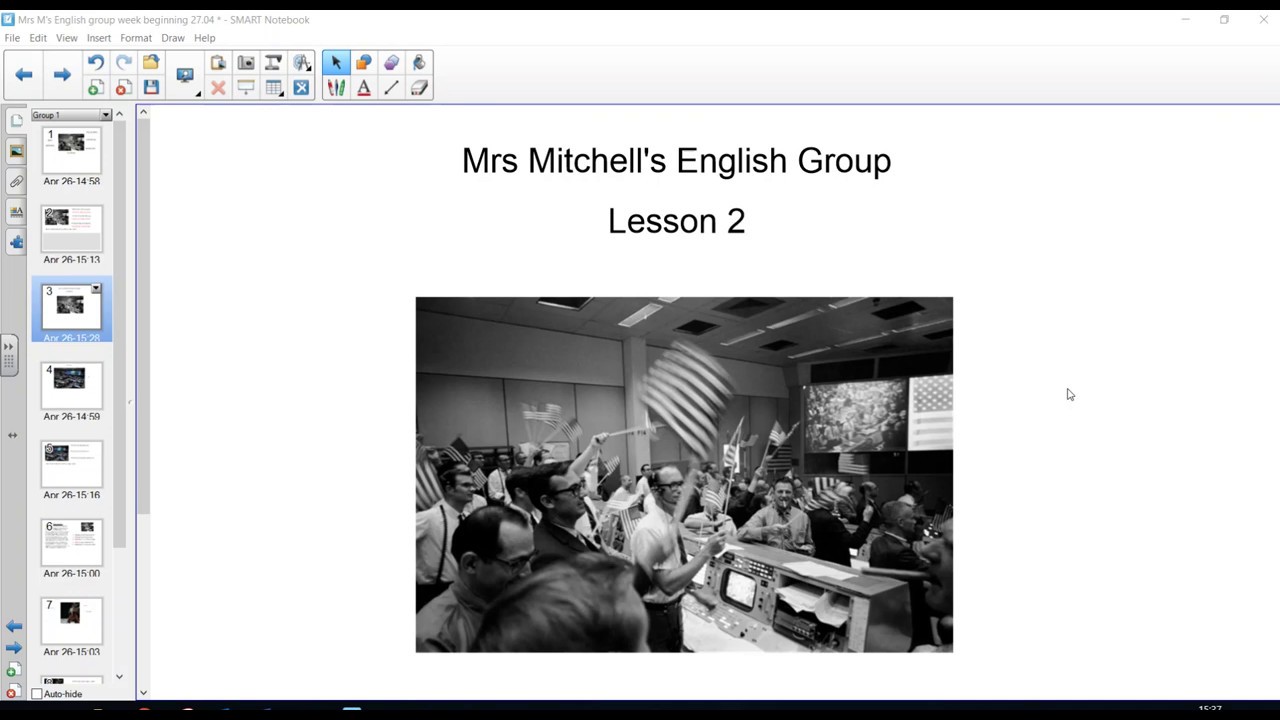This screenshot has width=1280, height=720.
Task: Open the View Screens display menu
Action: 186,76
